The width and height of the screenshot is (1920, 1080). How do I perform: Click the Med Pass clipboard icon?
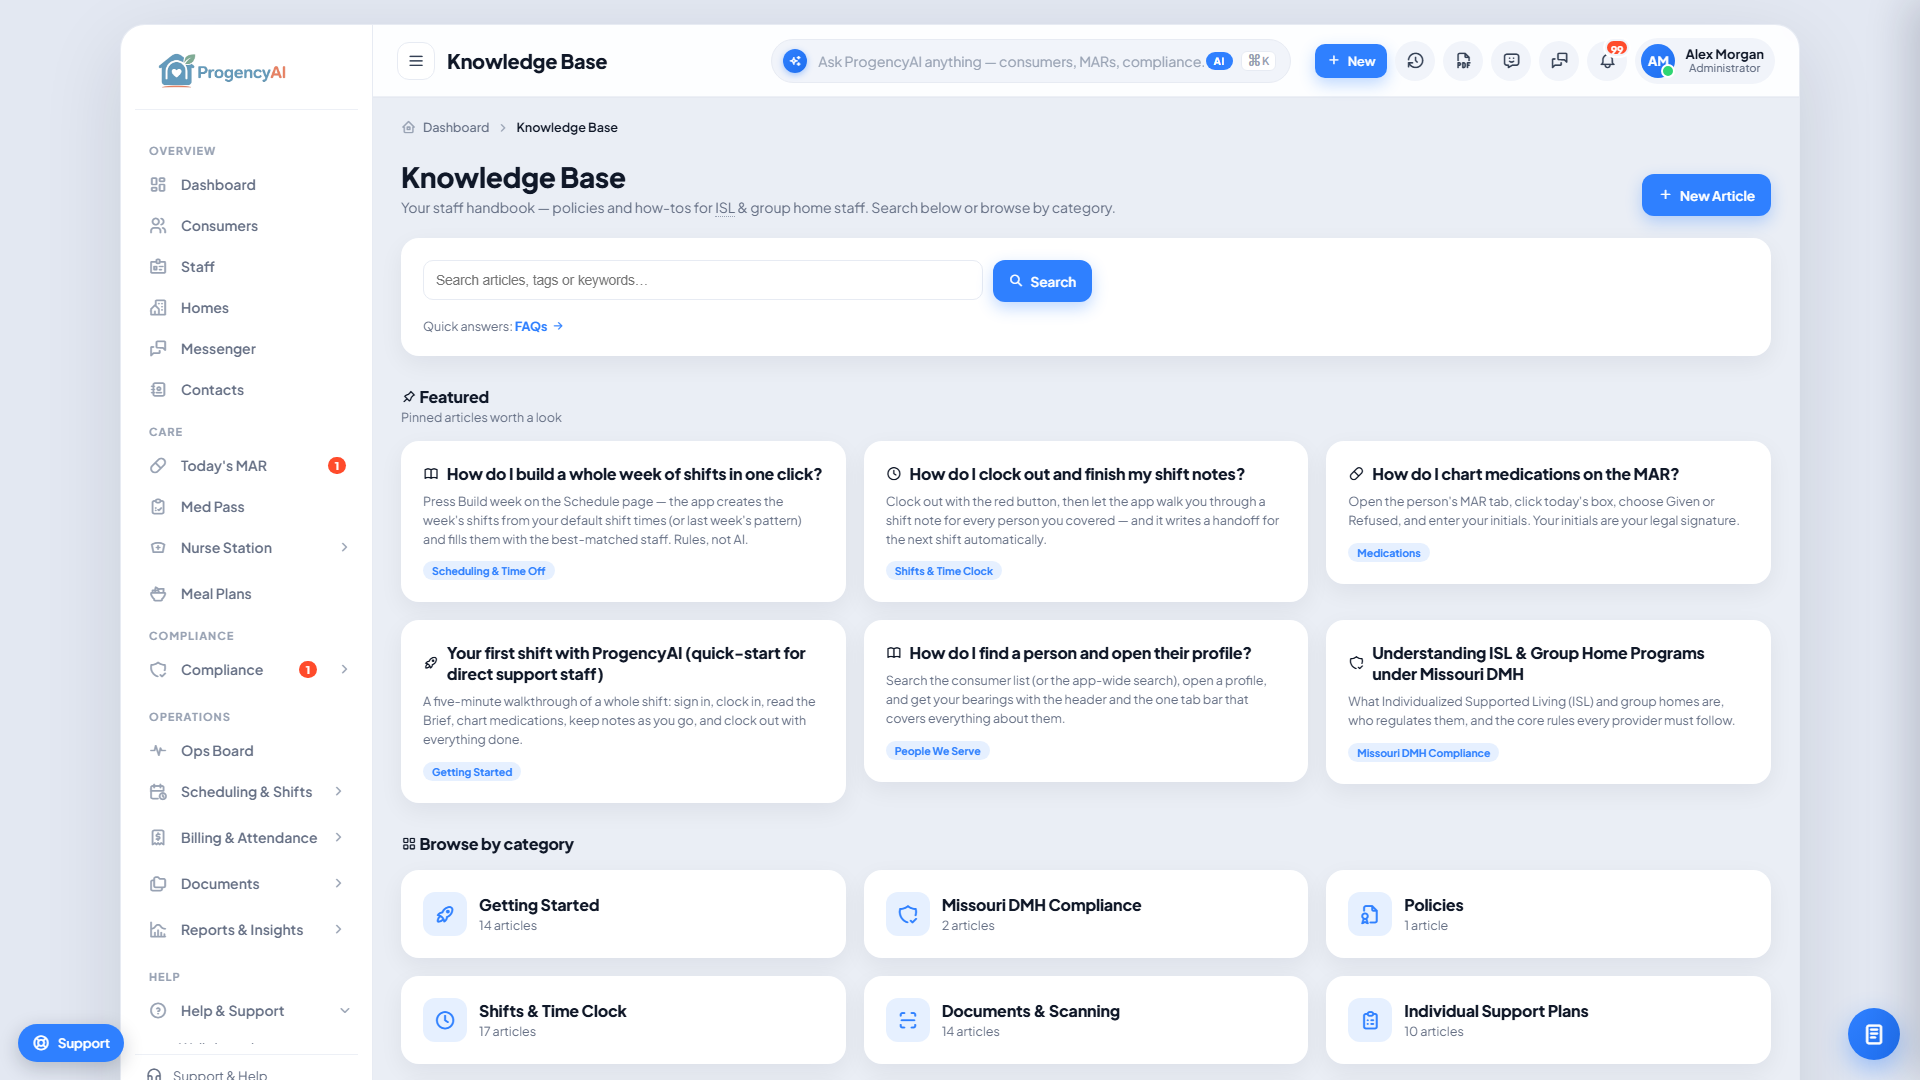coord(158,507)
